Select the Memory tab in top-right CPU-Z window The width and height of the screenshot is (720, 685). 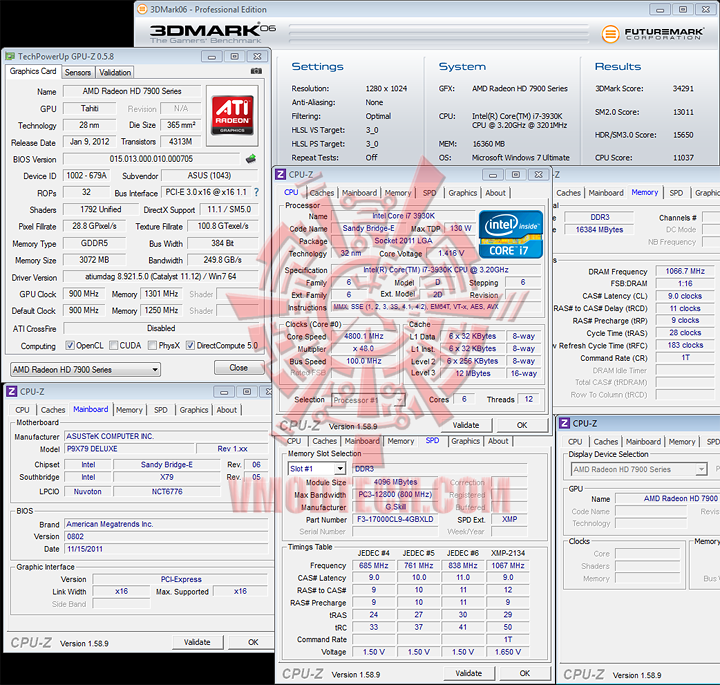click(x=645, y=192)
